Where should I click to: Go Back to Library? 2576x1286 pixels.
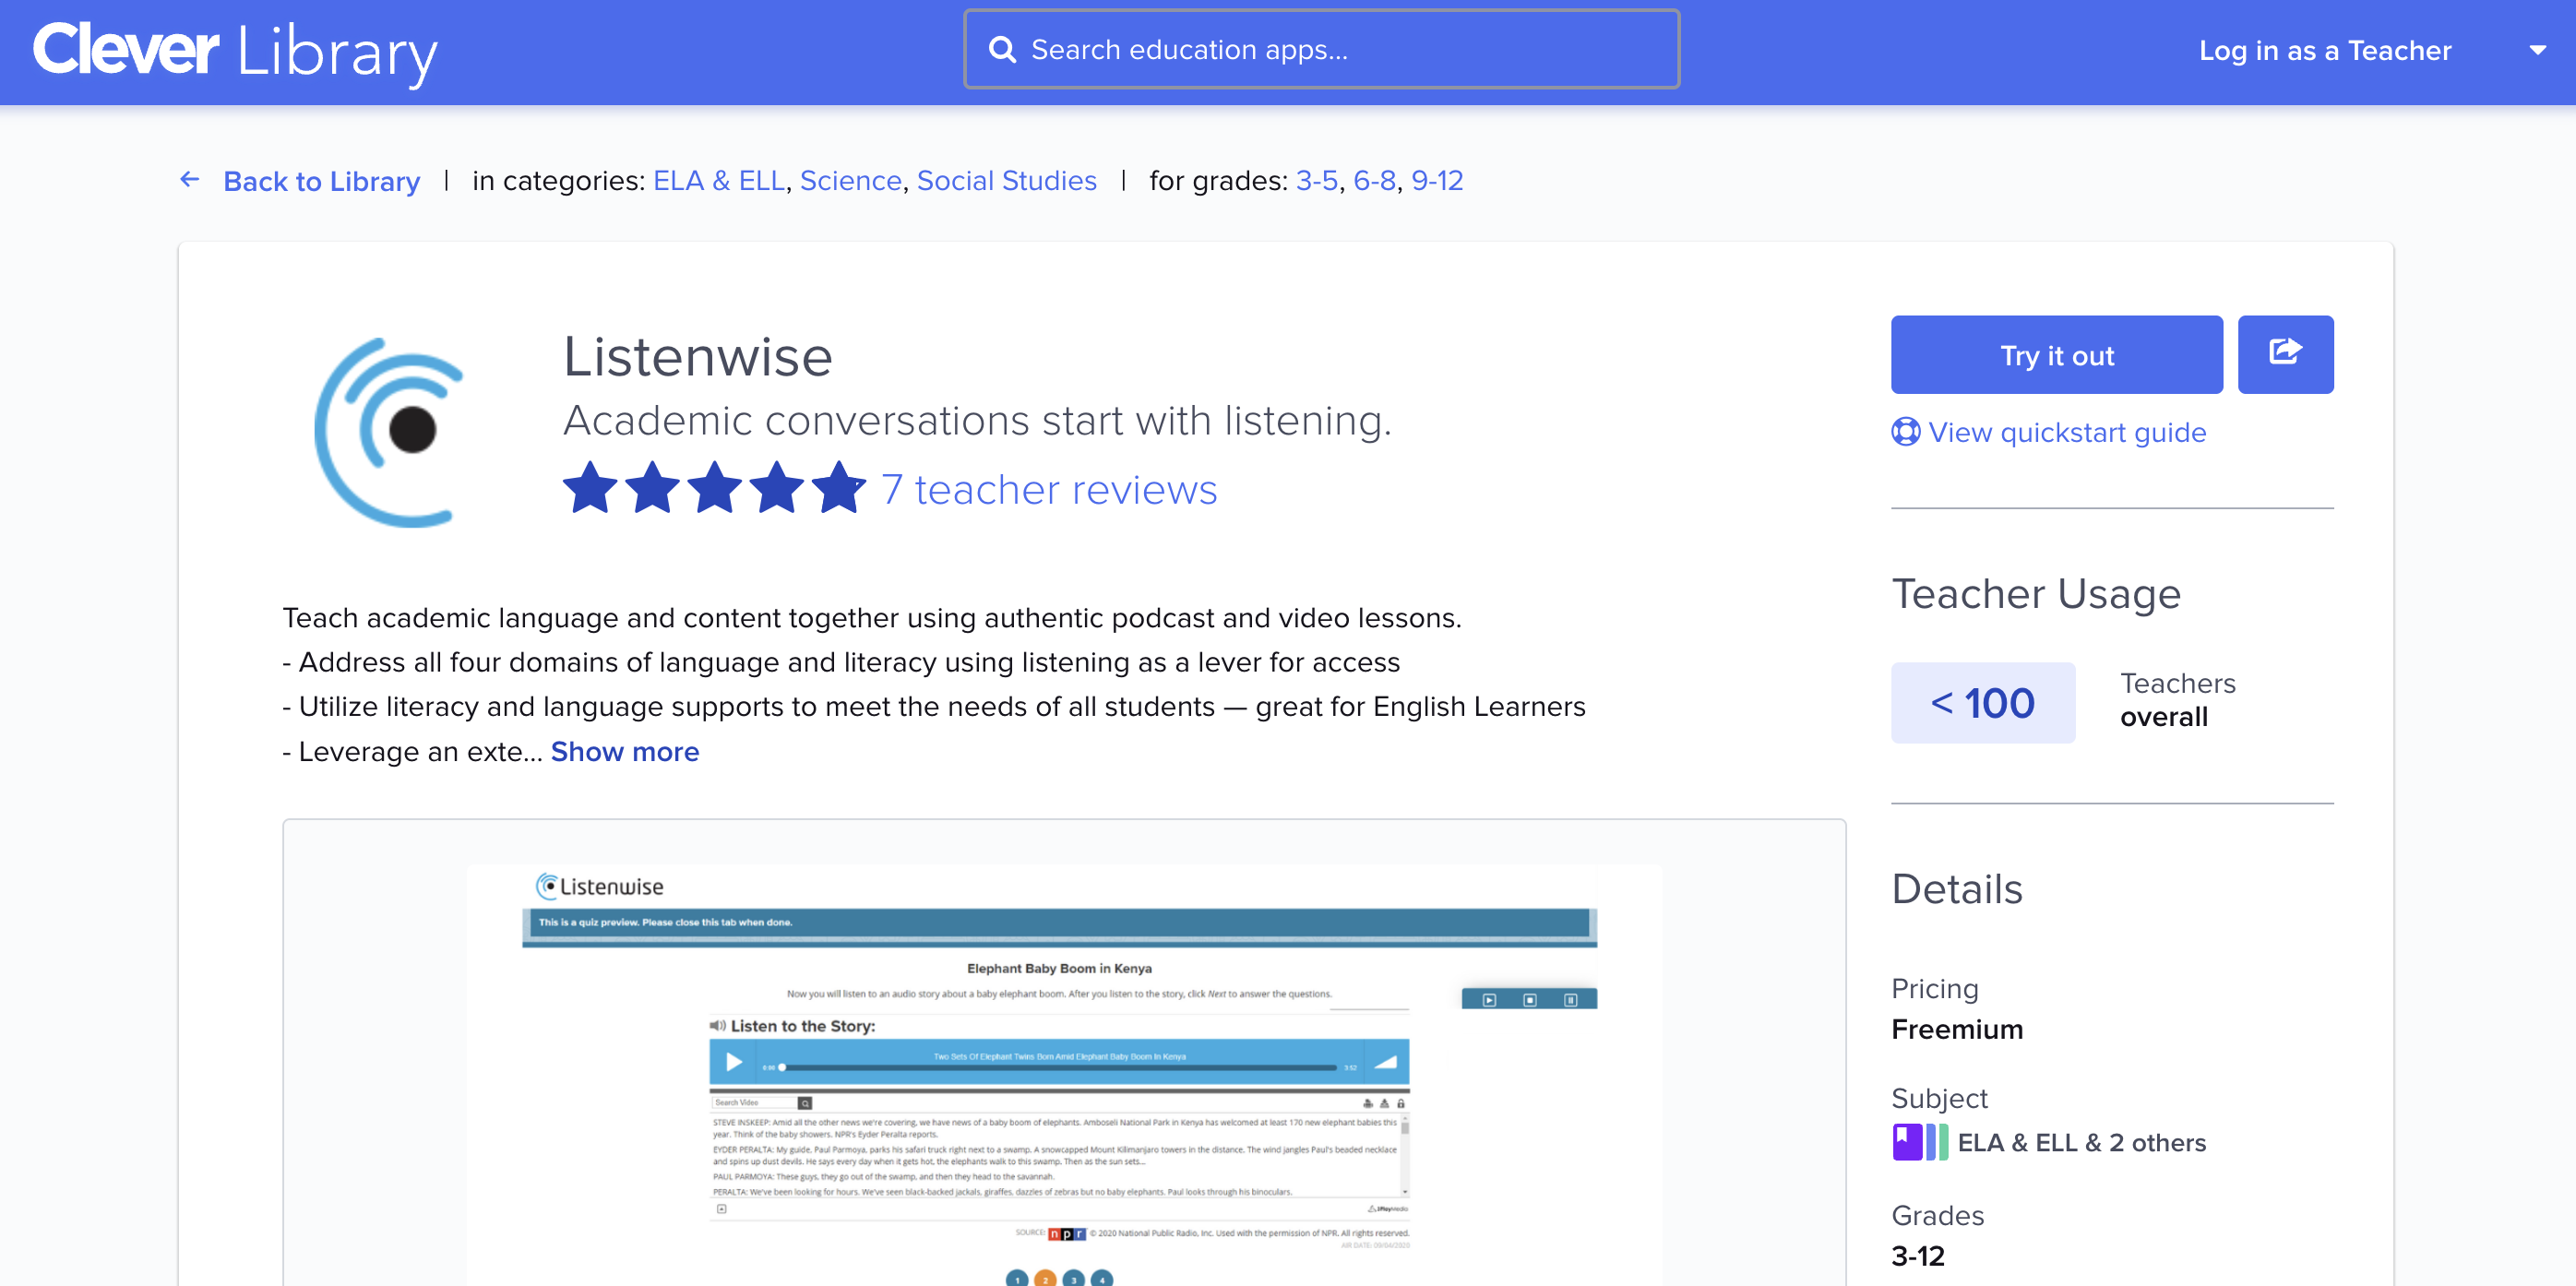tap(321, 181)
